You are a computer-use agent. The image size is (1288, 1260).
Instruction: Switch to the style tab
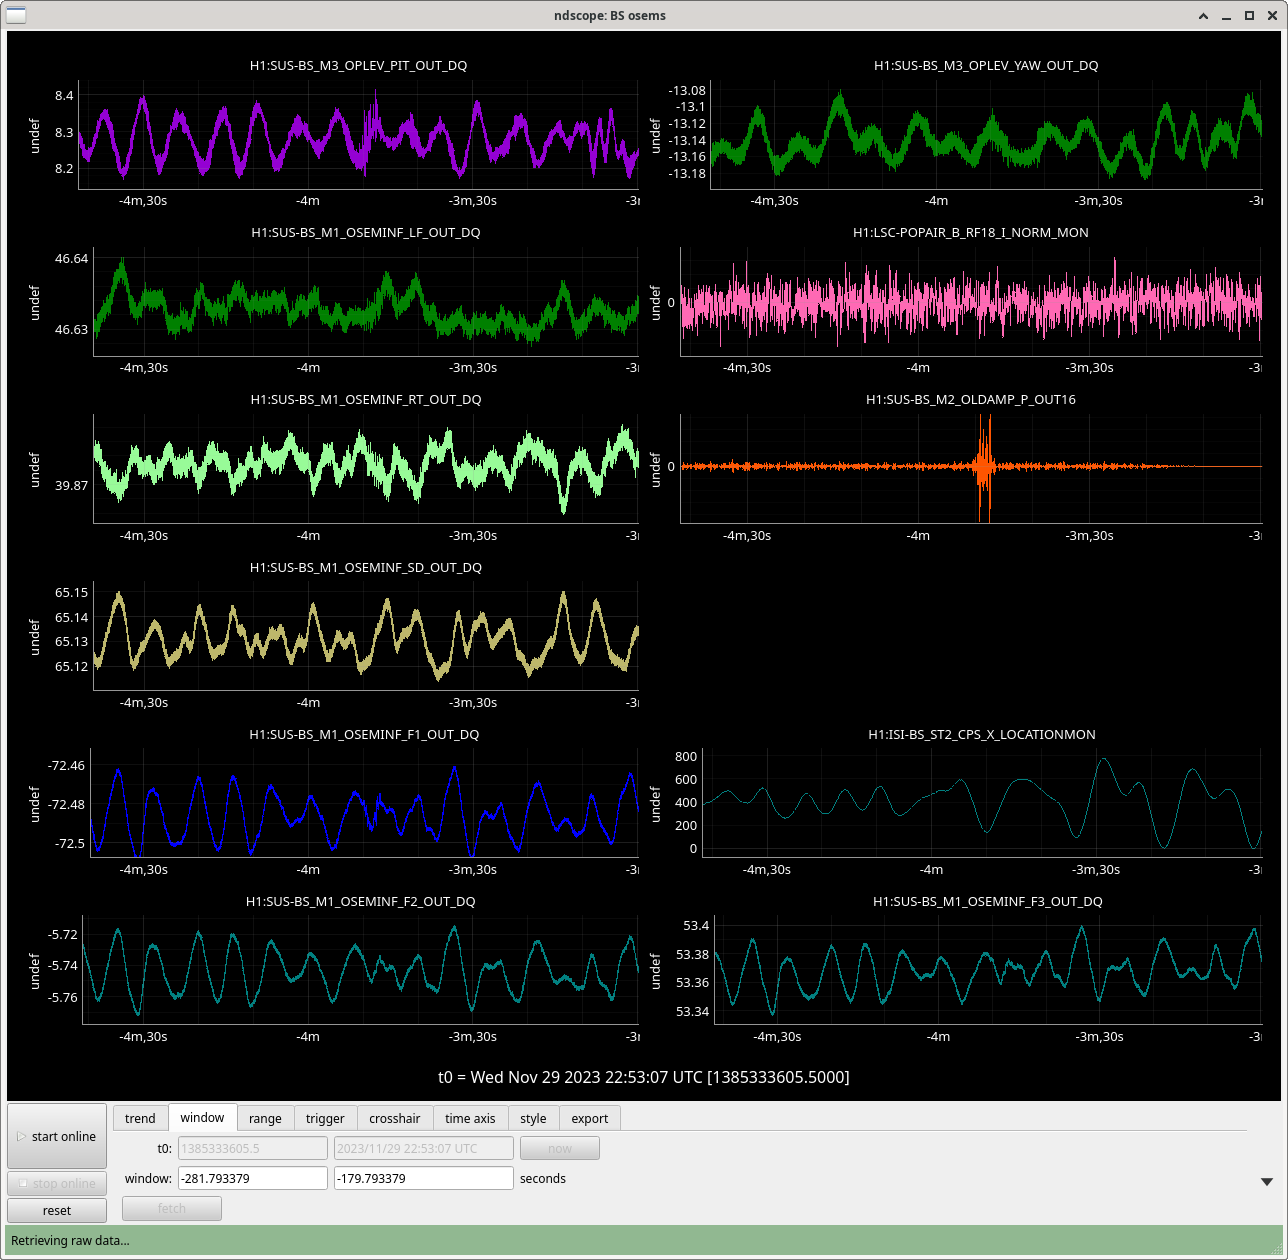click(533, 1118)
